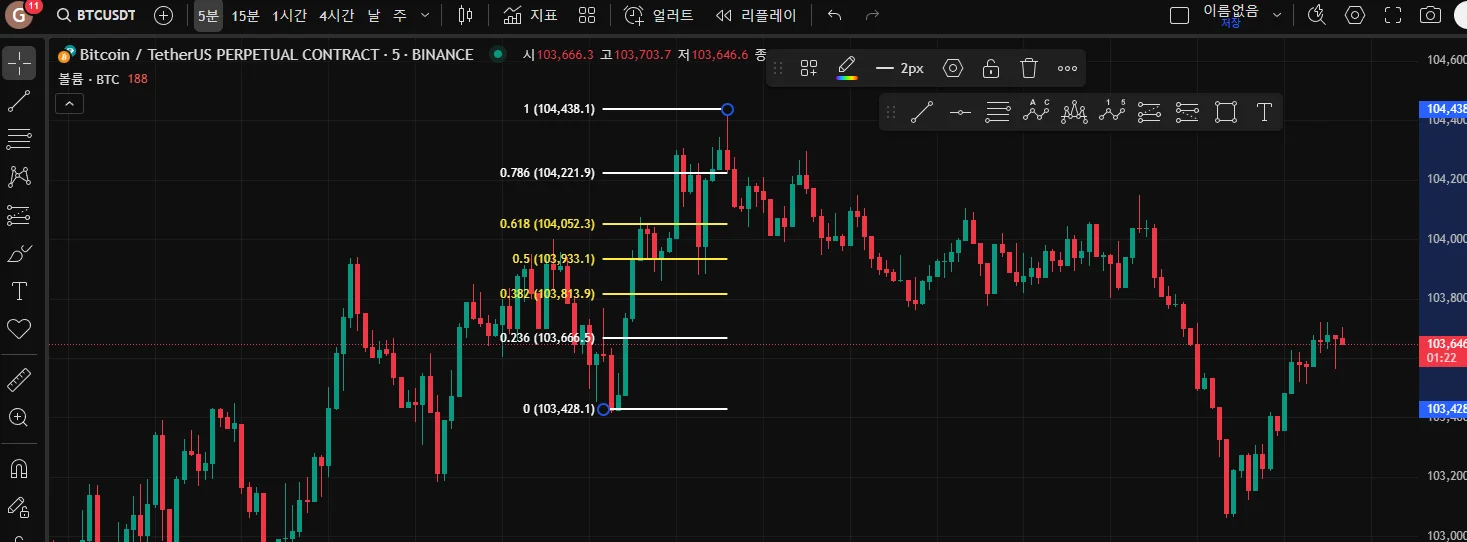Switch to the 15분 timeframe
1467x542 pixels.
coord(245,15)
